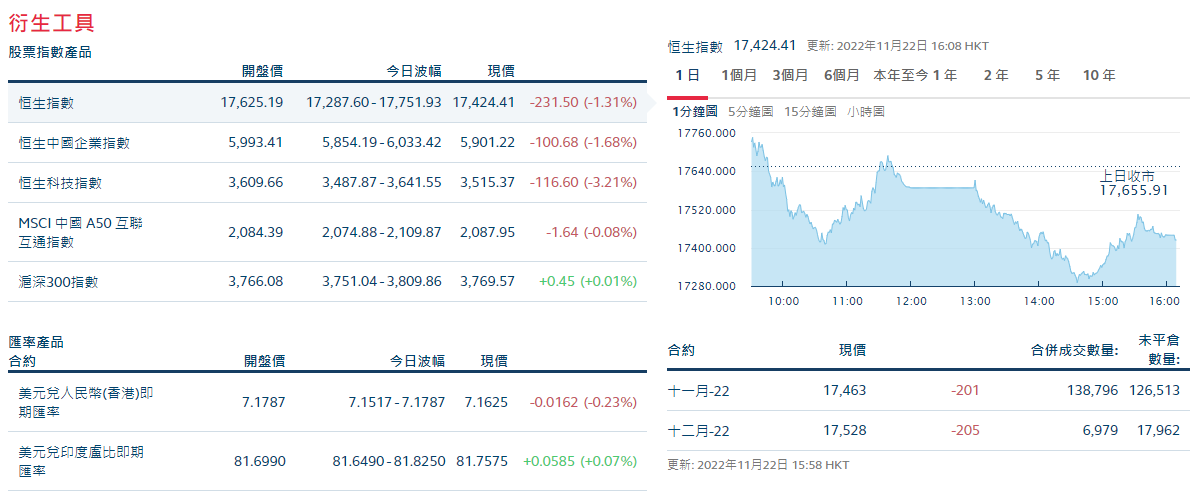
Task: Select the 5 年 chart tab
Action: 1047,75
